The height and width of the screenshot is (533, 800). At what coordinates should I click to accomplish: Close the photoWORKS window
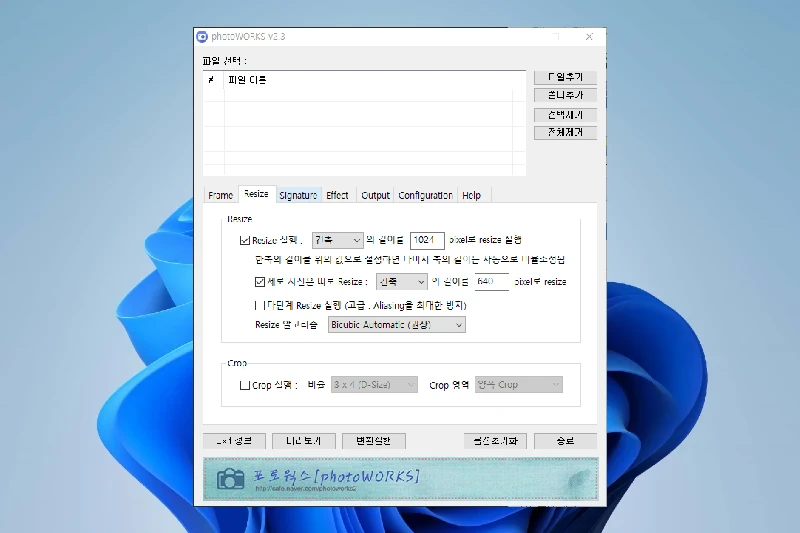(590, 37)
